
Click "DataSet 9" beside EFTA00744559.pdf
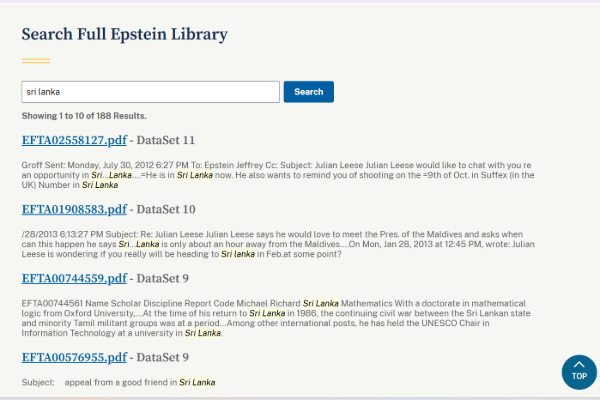click(162, 279)
